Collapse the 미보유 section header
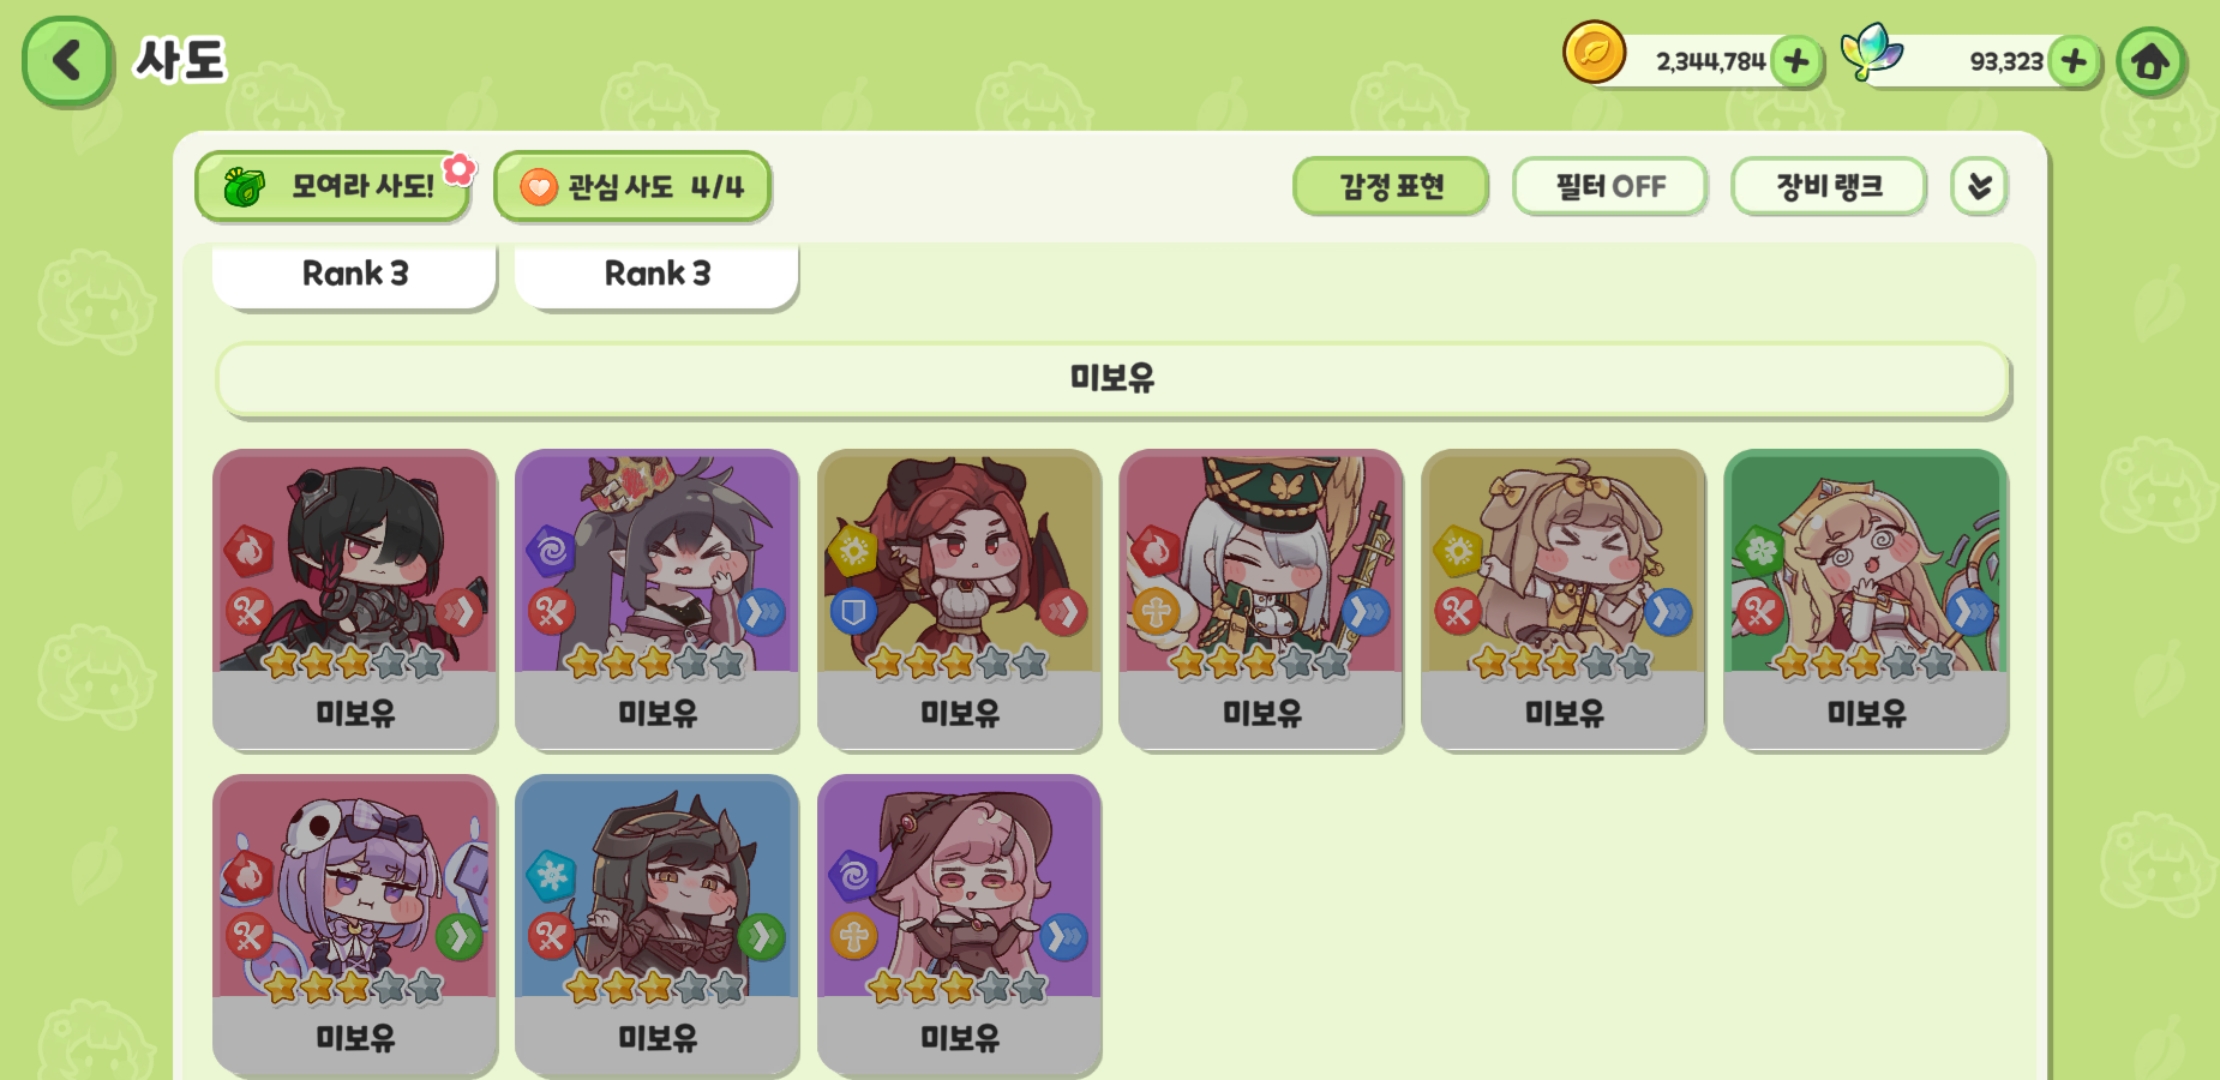2220x1080 pixels. click(x=1112, y=379)
